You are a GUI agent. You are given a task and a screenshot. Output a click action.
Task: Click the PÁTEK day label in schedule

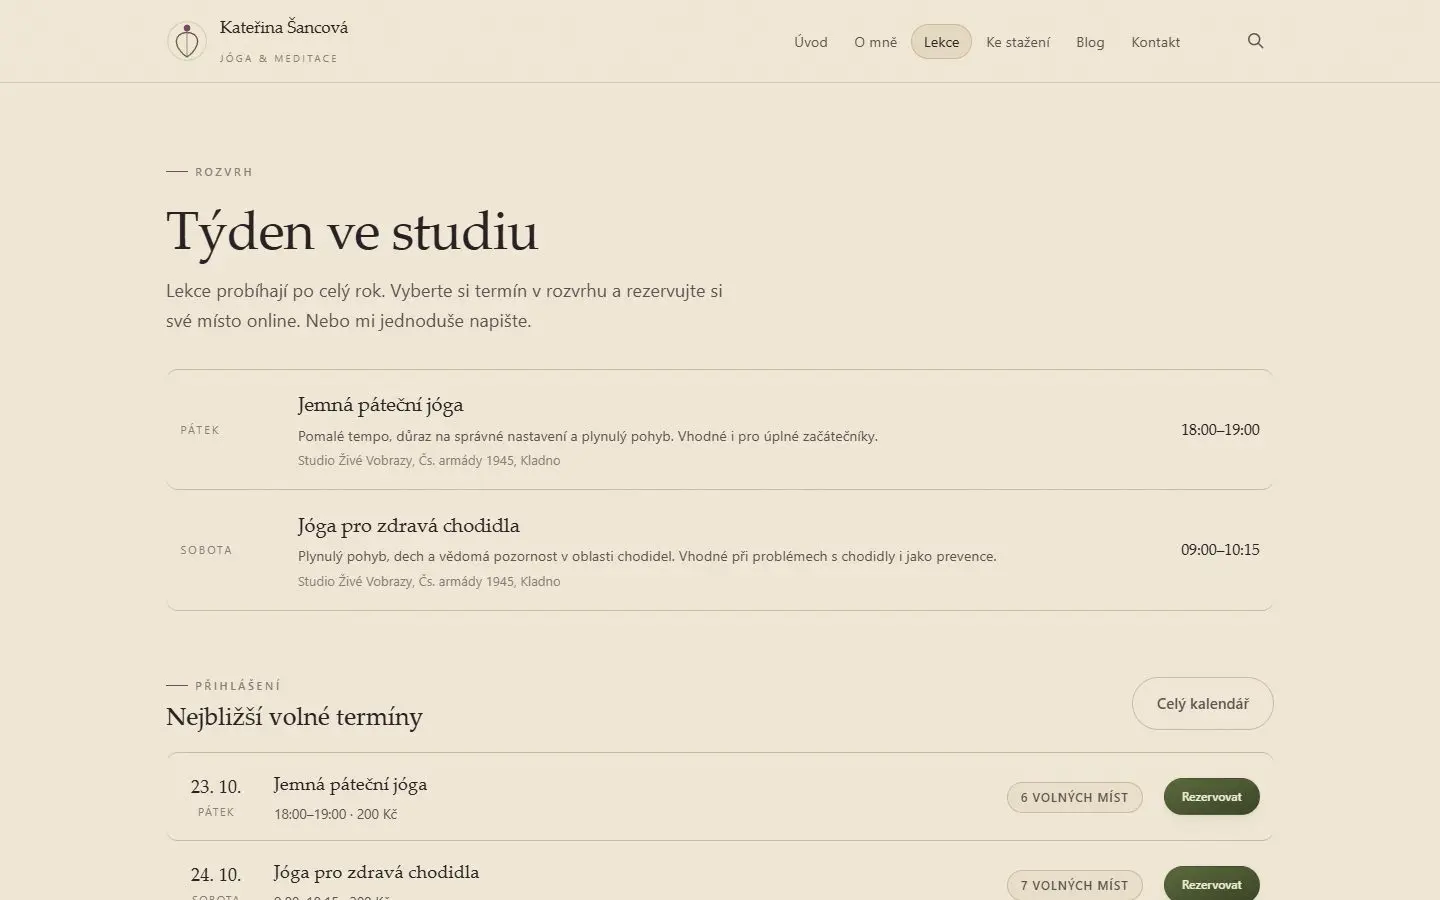tap(200, 430)
